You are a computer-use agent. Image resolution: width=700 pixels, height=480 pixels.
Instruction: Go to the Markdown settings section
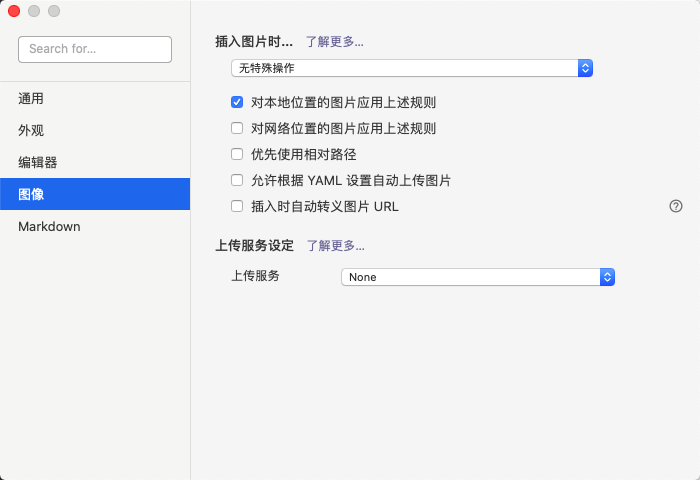tap(95, 226)
